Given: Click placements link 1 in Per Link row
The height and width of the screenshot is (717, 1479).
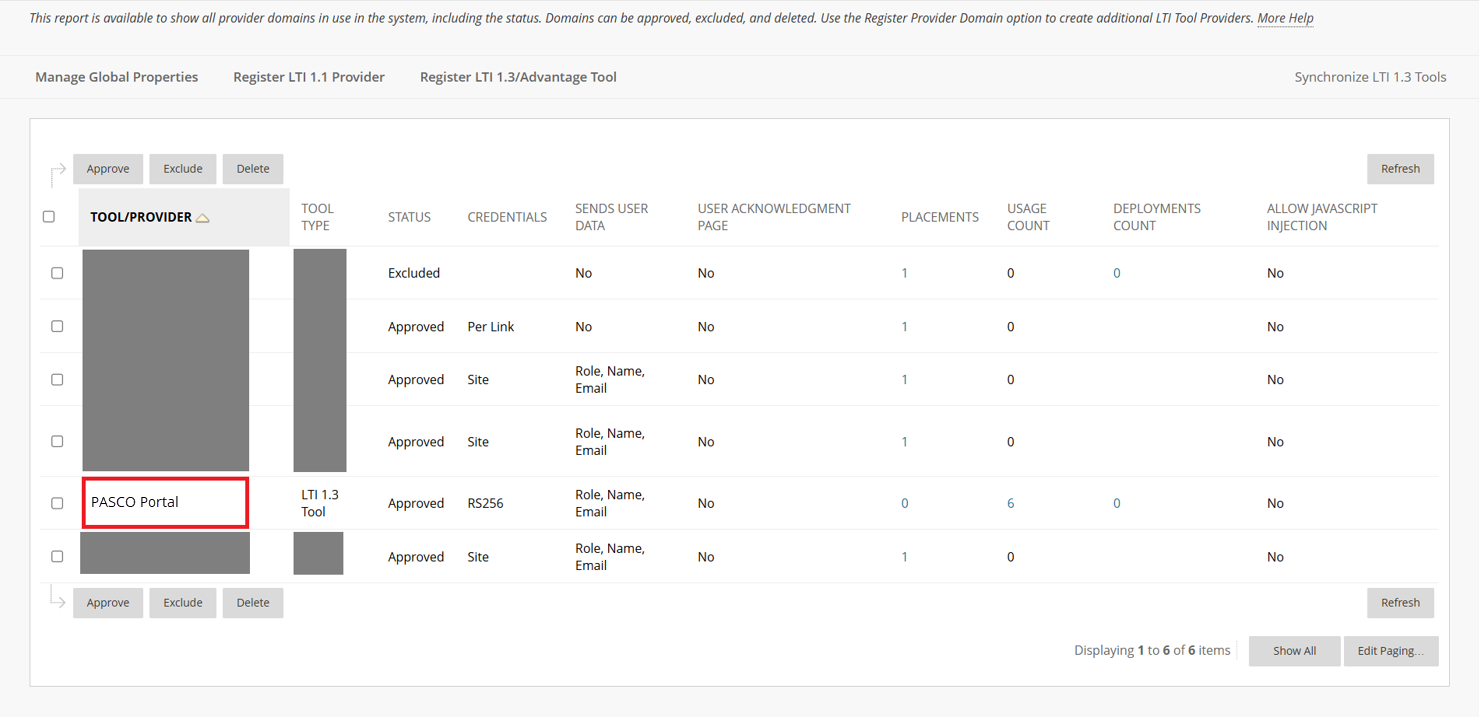Looking at the screenshot, I should (905, 326).
